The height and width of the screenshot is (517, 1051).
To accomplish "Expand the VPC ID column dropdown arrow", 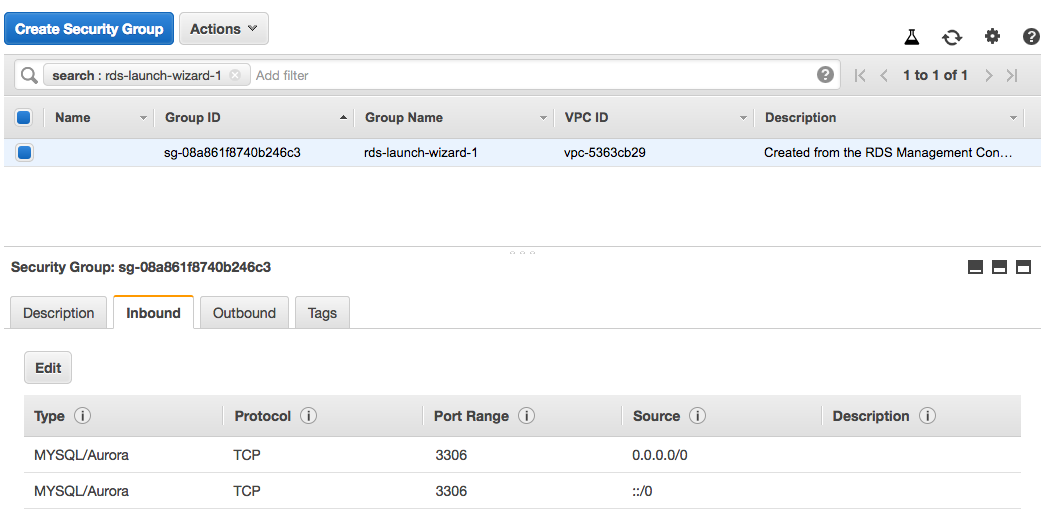I will (x=743, y=118).
